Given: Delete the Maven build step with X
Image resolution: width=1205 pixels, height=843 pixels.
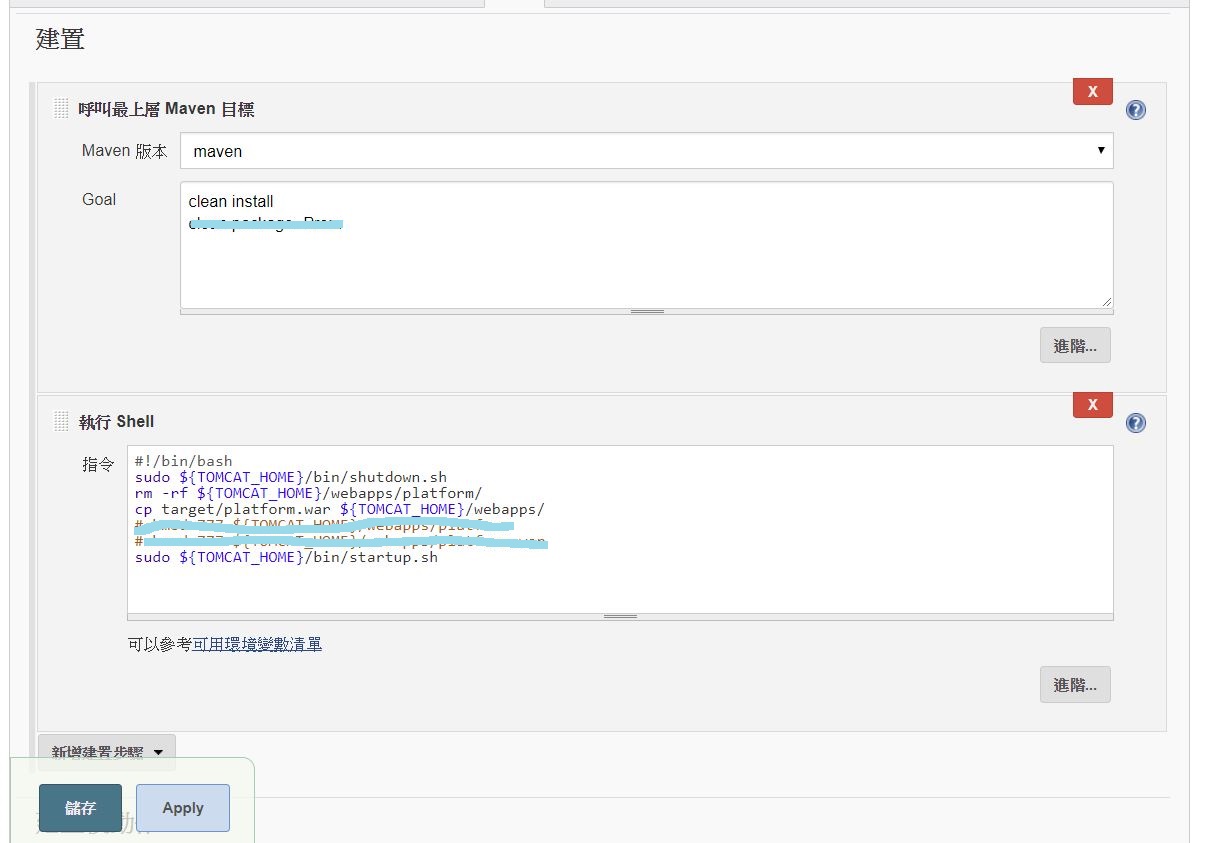Looking at the screenshot, I should coord(1092,91).
